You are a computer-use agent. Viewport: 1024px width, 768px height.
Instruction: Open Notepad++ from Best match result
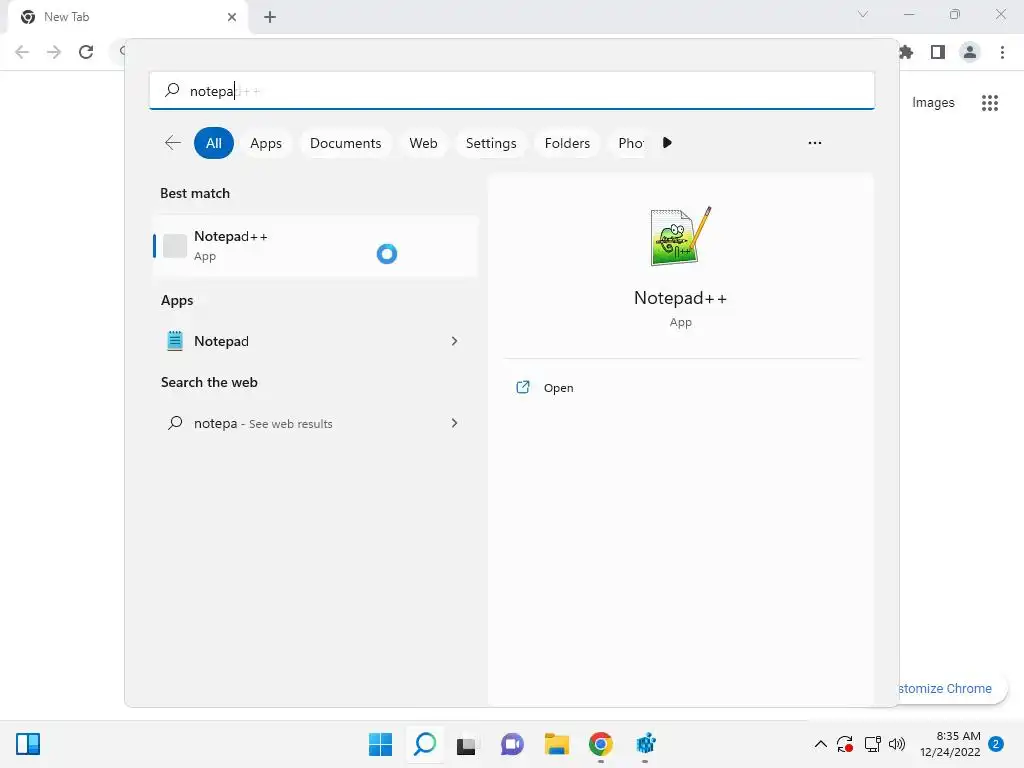(315, 246)
